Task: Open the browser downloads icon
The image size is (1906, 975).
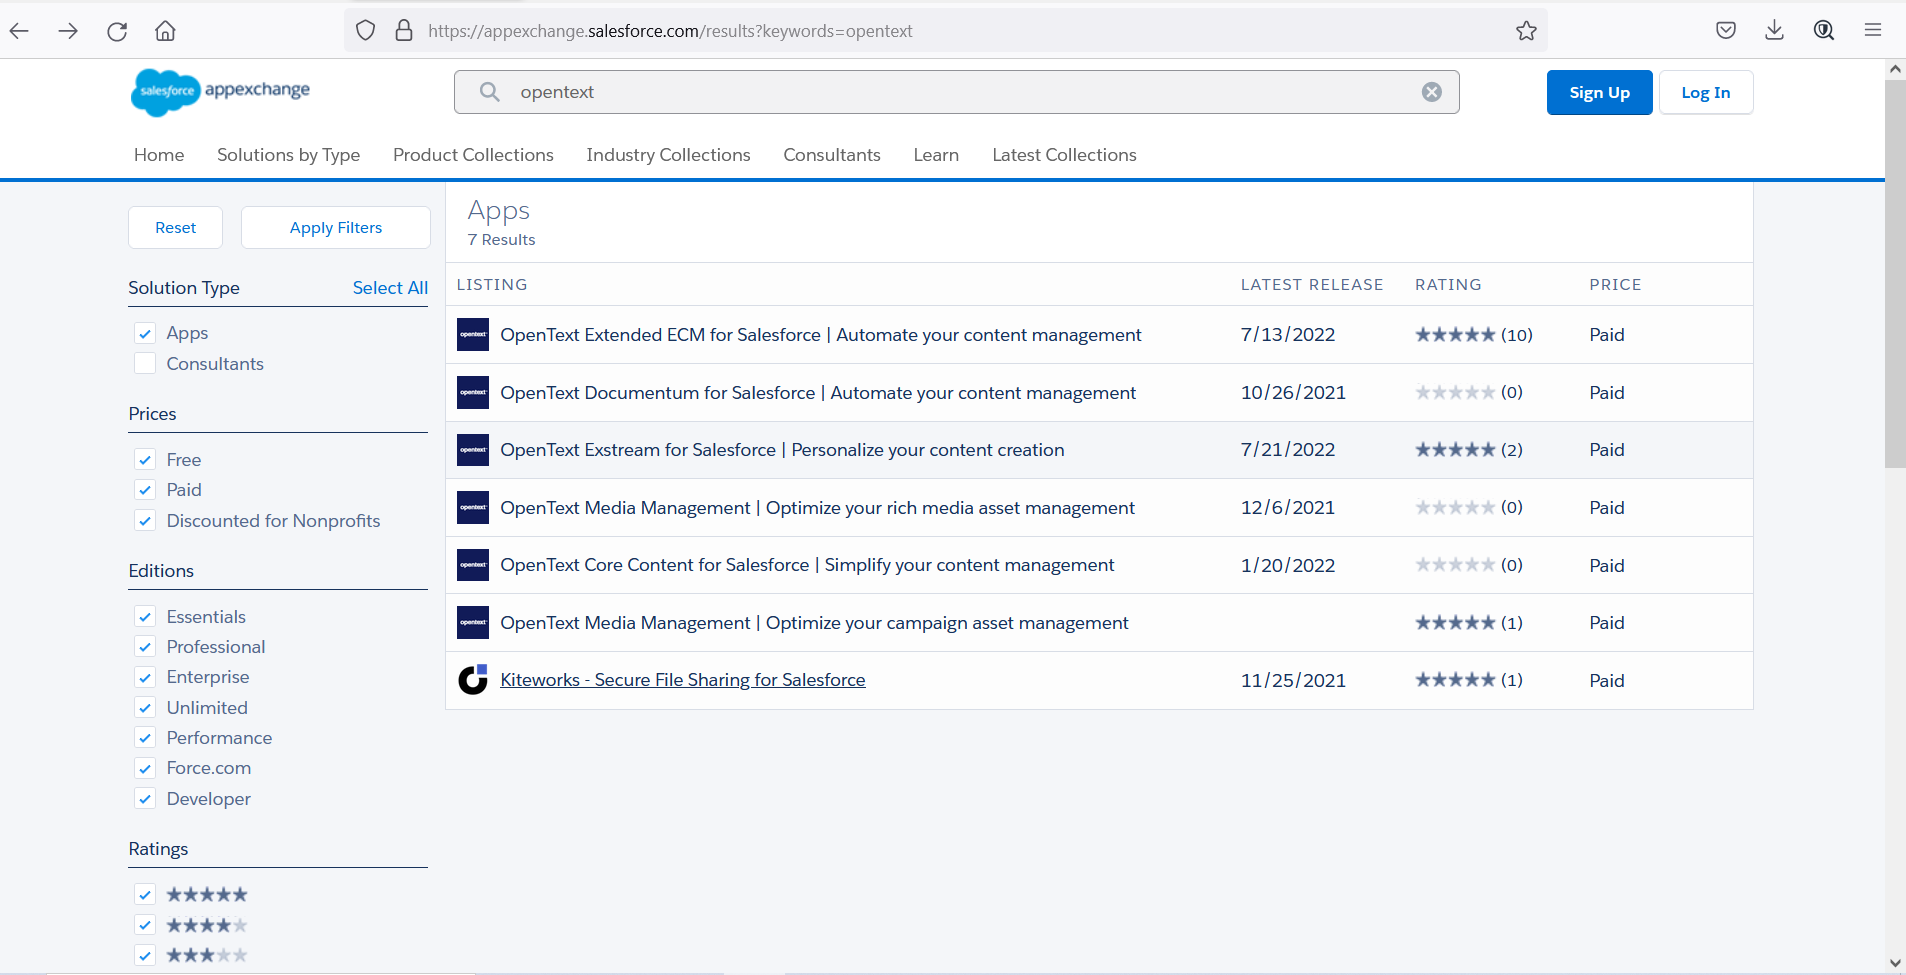Action: point(1775,31)
